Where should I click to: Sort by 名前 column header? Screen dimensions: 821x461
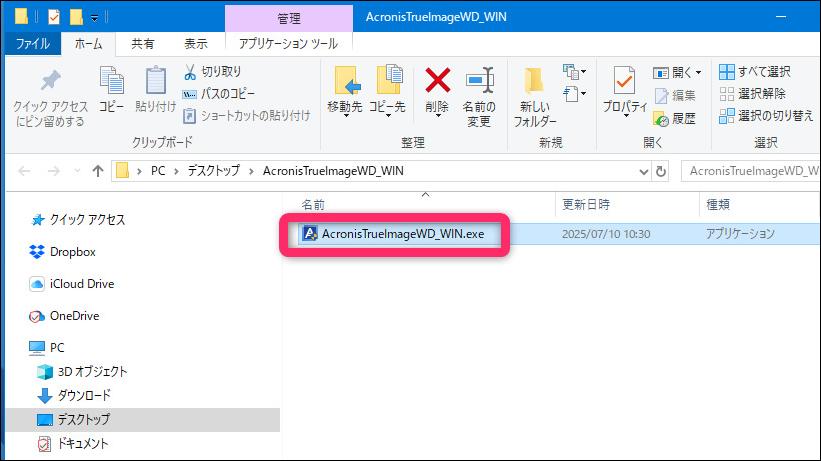[x=313, y=205]
